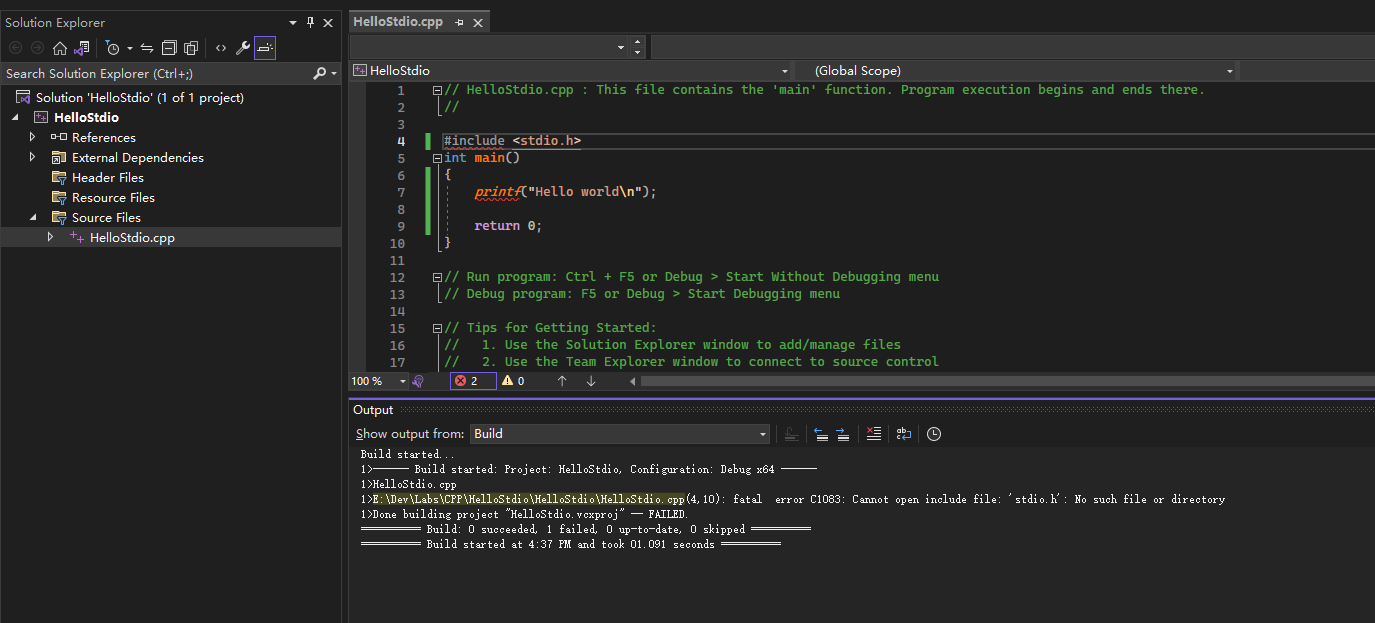1375x623 pixels.
Task: Click the 2 errors indicator button
Action: 472,381
